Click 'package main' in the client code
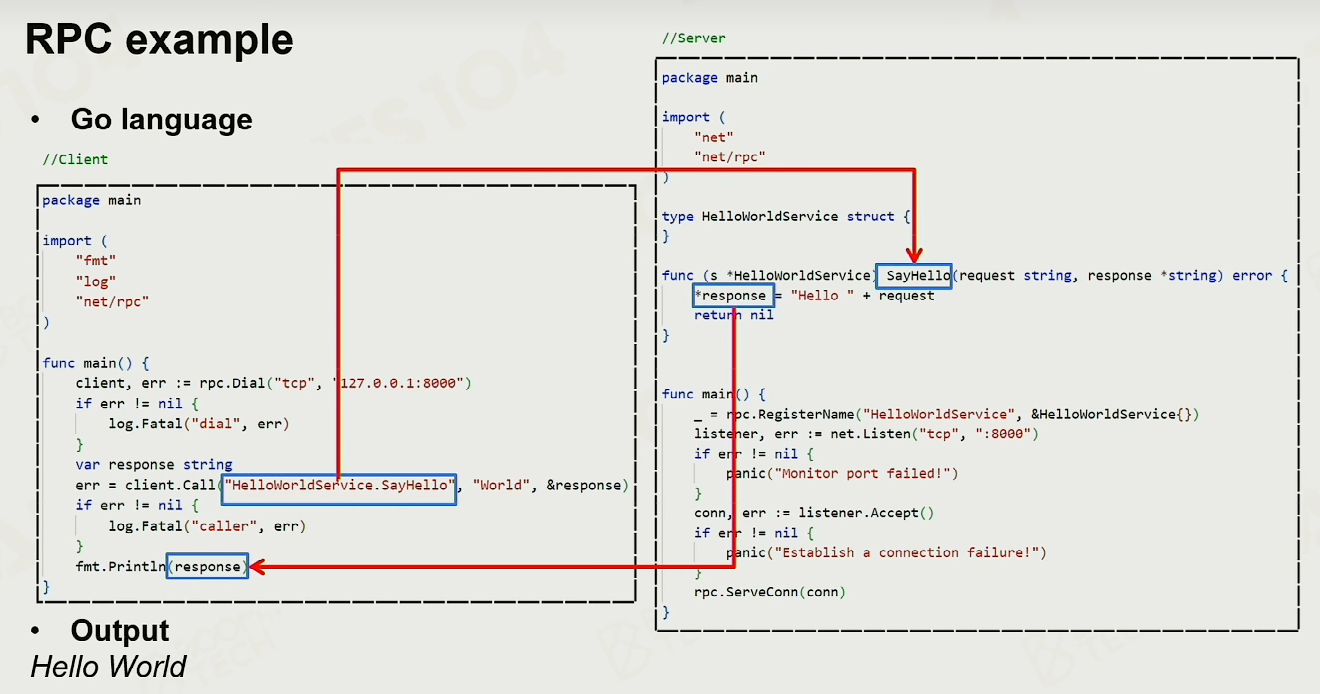 point(91,201)
